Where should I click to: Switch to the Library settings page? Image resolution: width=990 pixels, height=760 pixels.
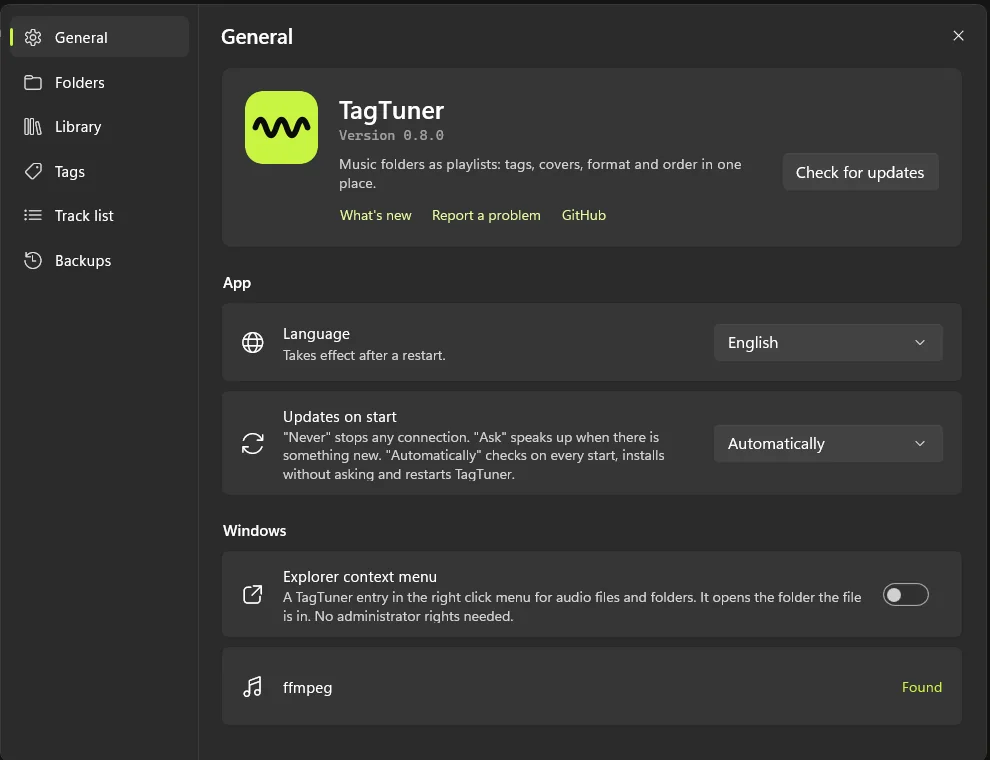(100, 127)
